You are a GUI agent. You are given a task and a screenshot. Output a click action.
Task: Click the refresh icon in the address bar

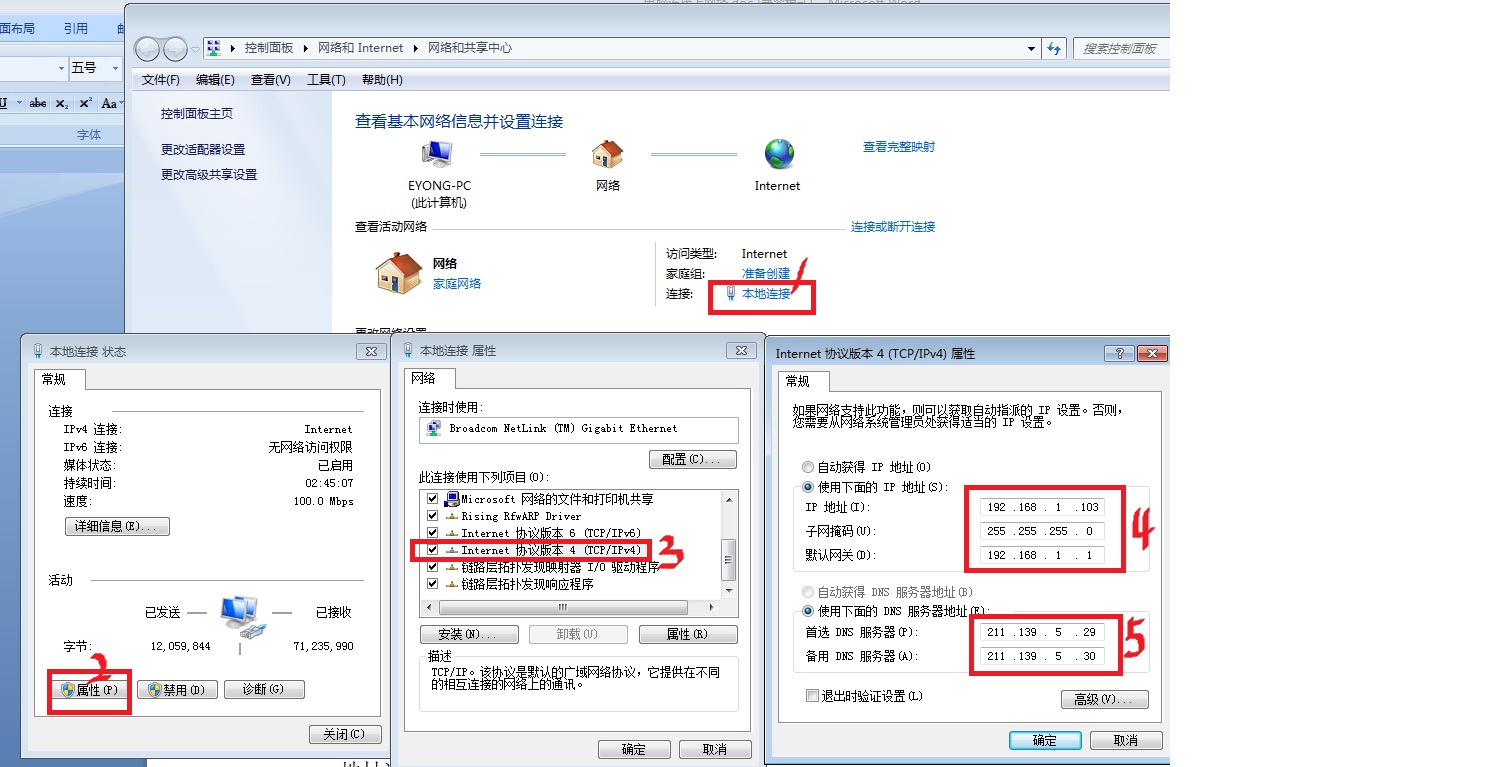point(1054,47)
